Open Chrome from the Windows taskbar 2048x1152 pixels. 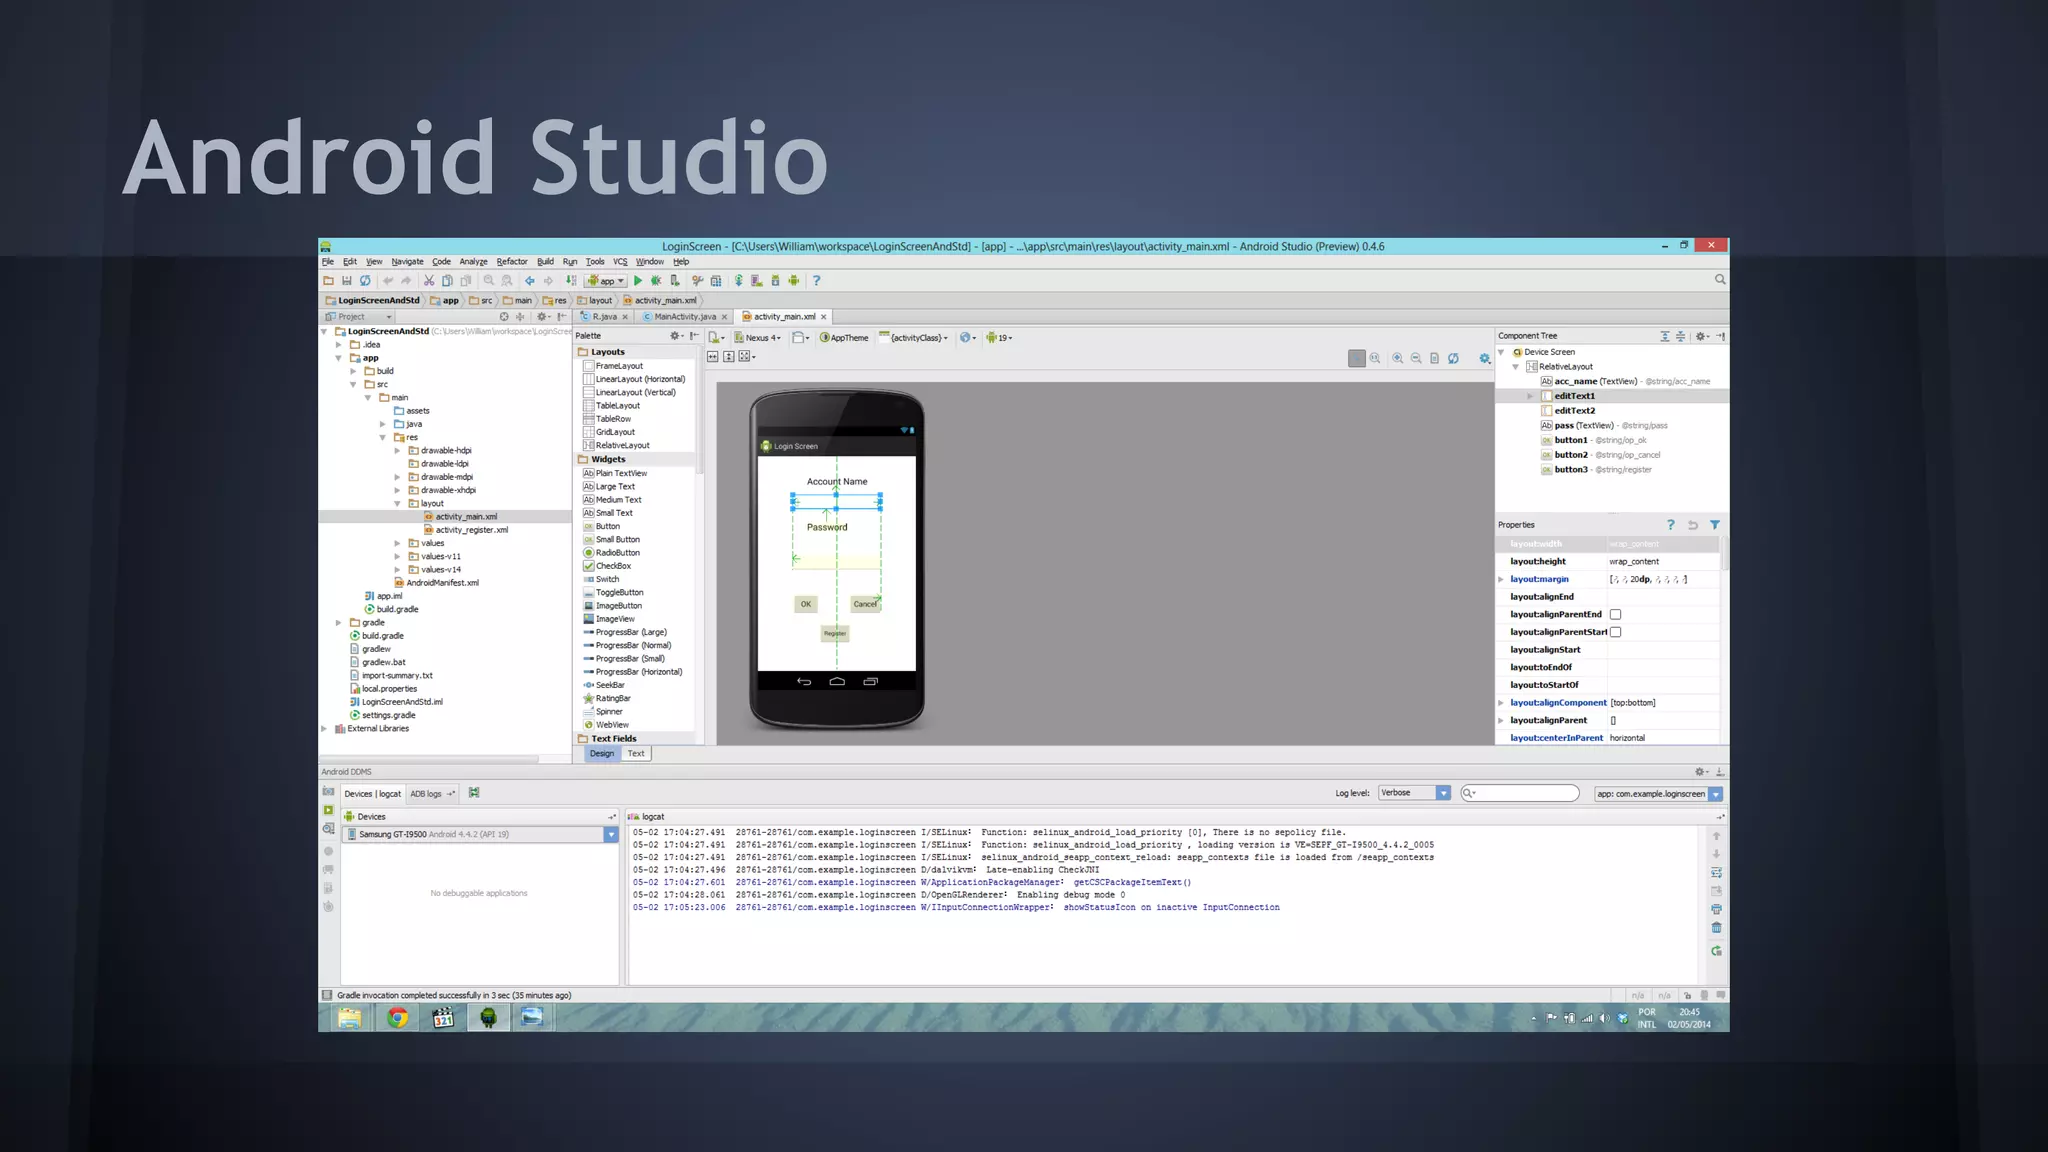coord(398,1018)
